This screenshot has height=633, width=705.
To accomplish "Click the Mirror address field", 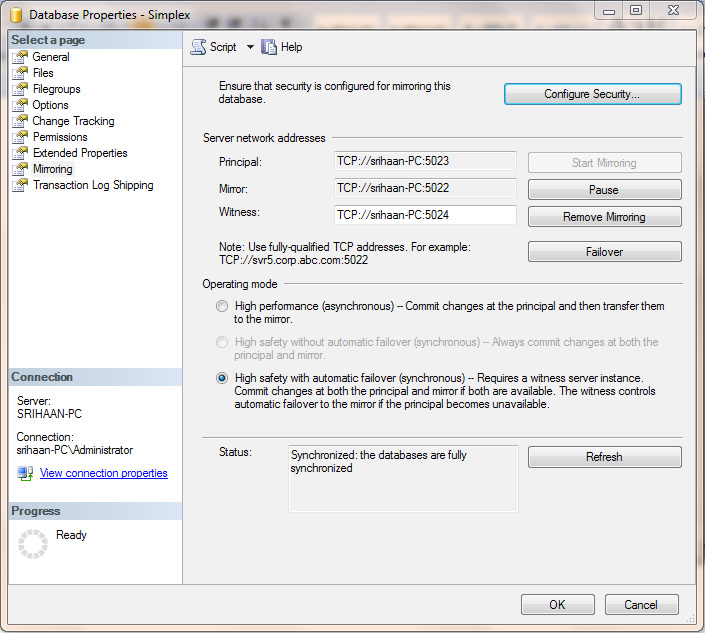I will click(x=425, y=188).
